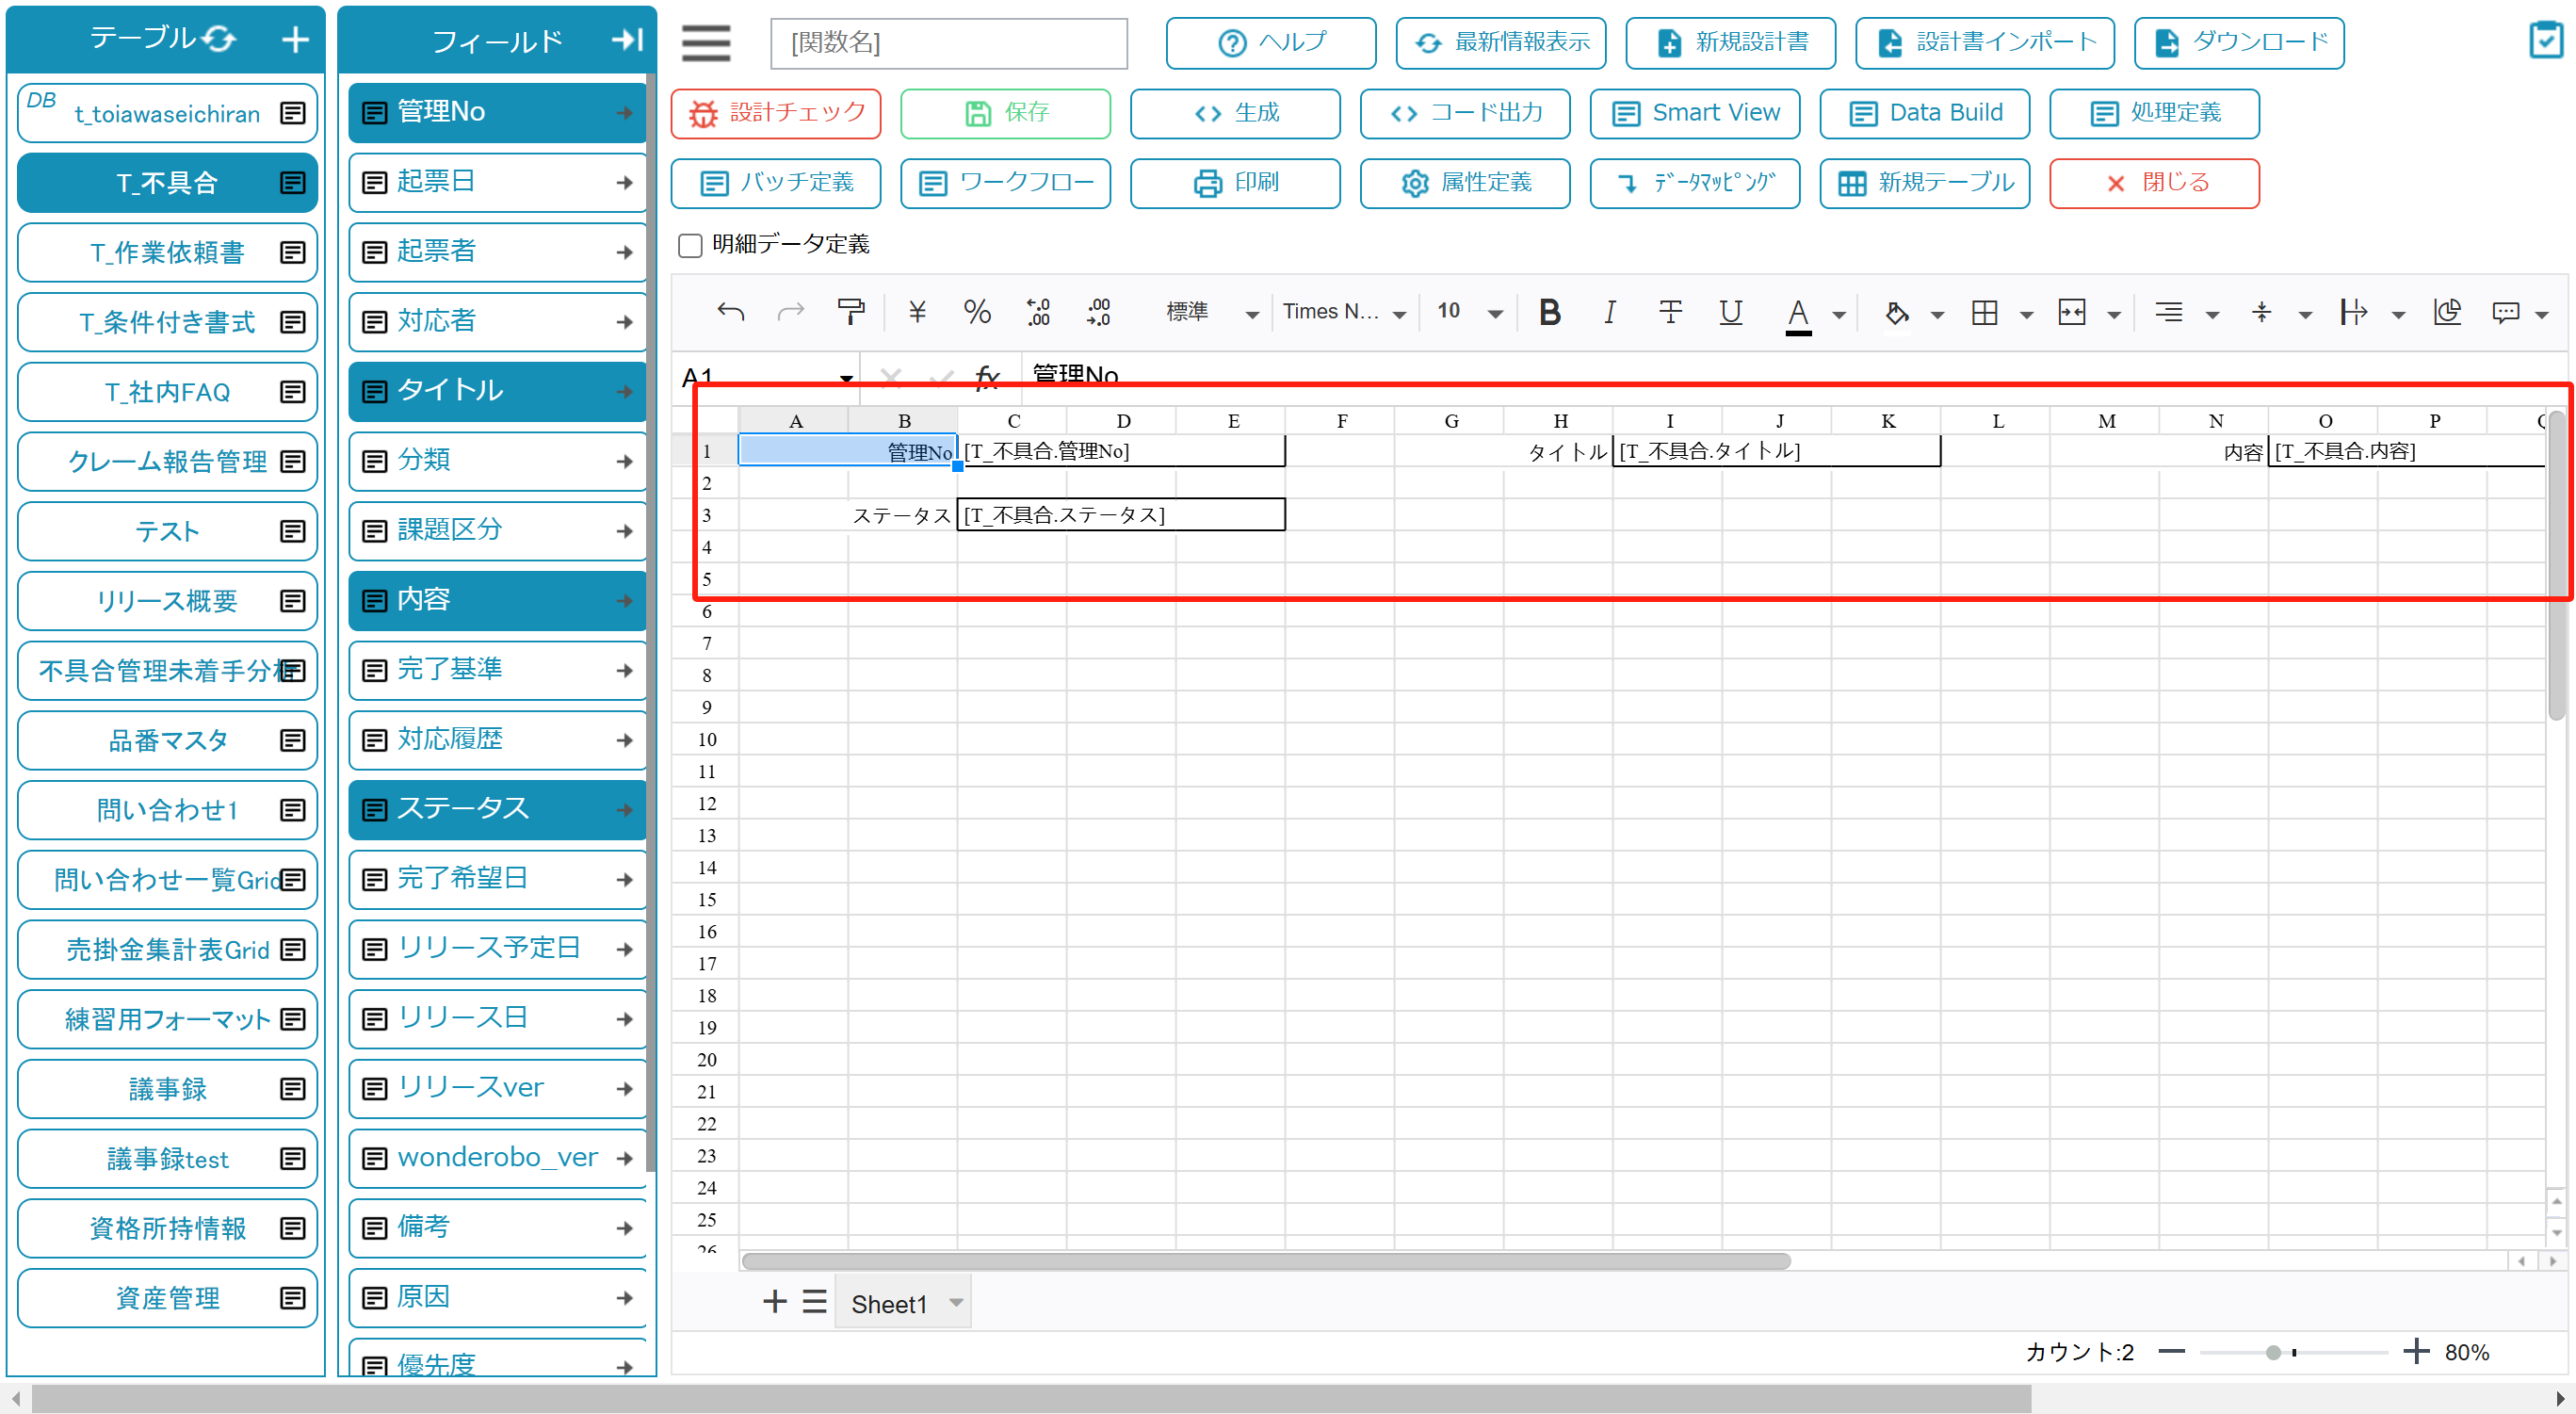
Task: Click the redo arrow icon
Action: pos(791,312)
